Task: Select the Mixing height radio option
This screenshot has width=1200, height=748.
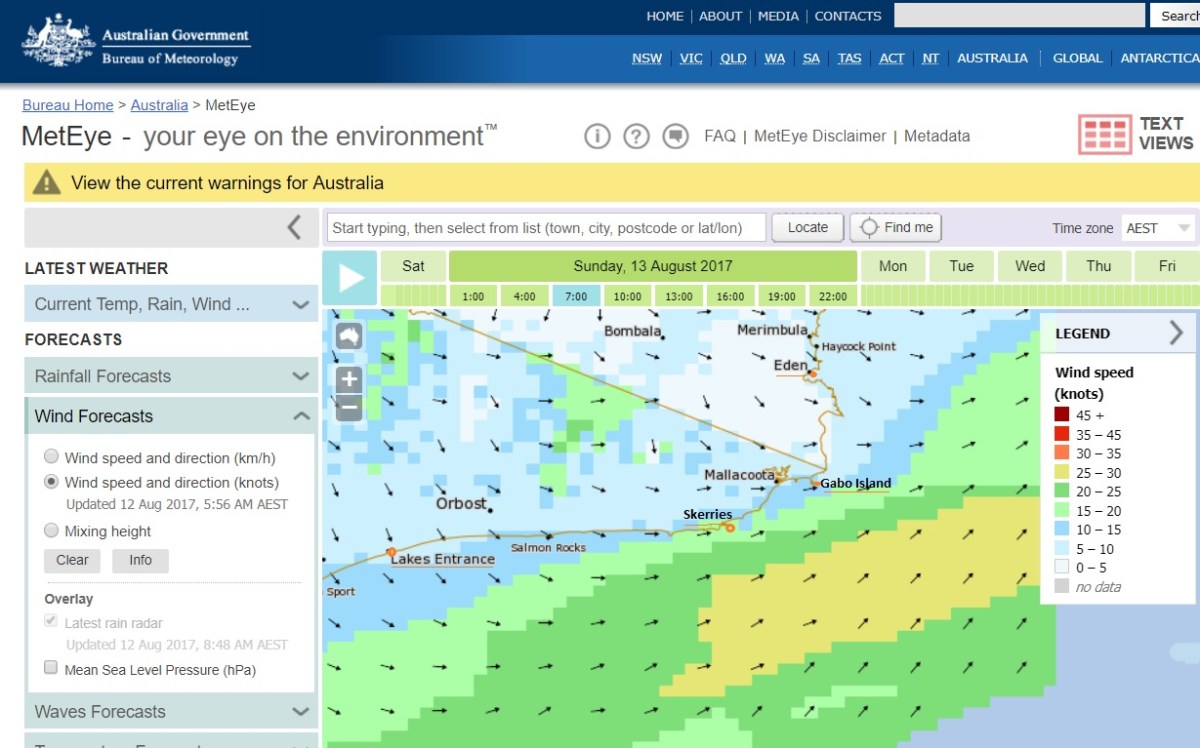Action: click(51, 531)
